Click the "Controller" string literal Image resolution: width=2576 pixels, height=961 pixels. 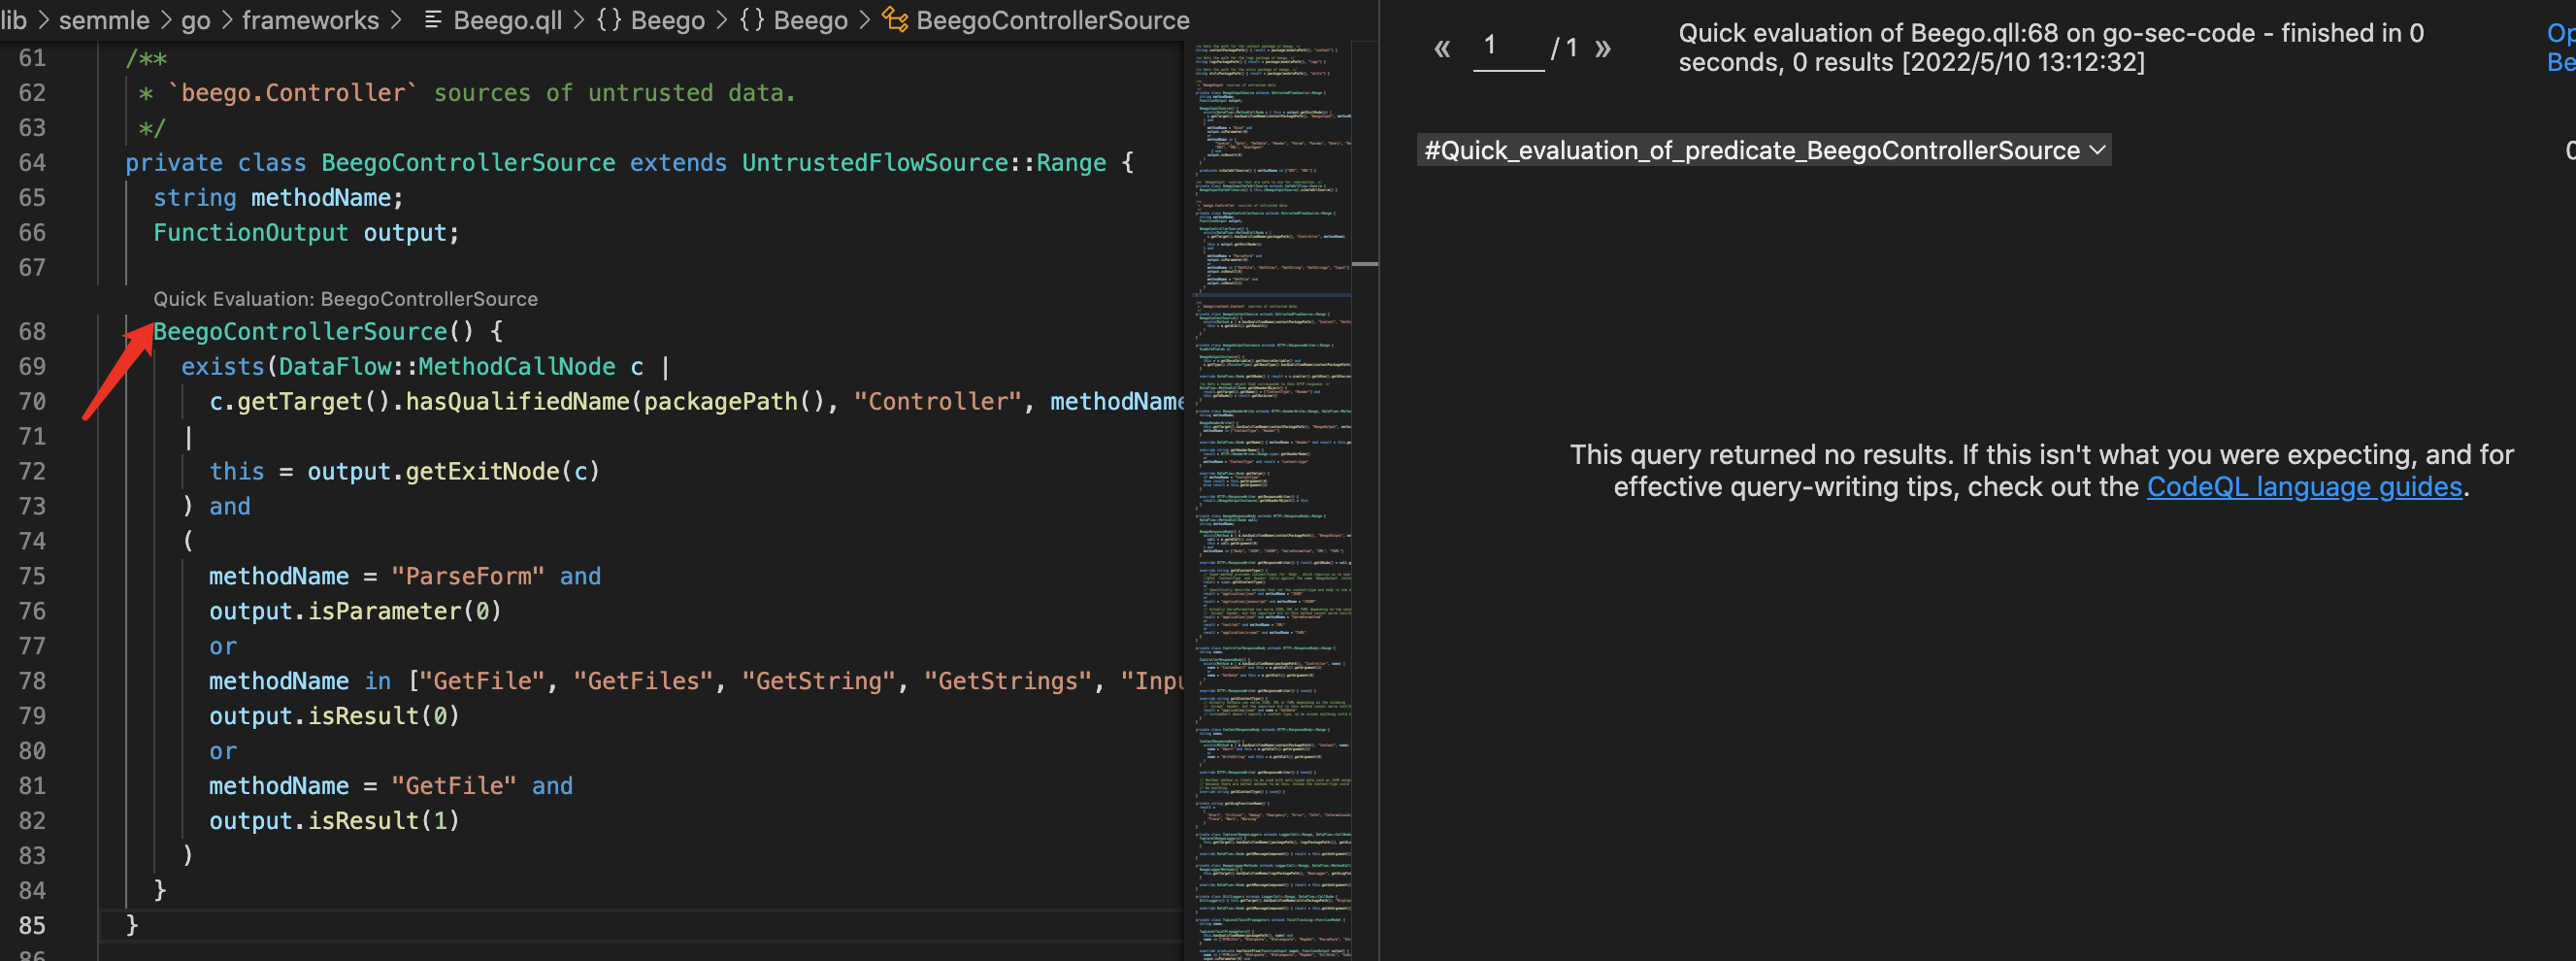[937, 401]
